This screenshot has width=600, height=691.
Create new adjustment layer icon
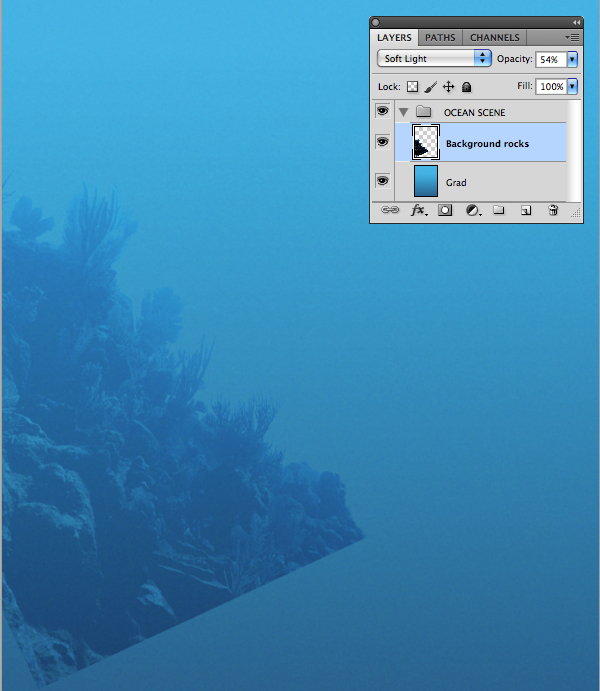pyautogui.click(x=473, y=210)
